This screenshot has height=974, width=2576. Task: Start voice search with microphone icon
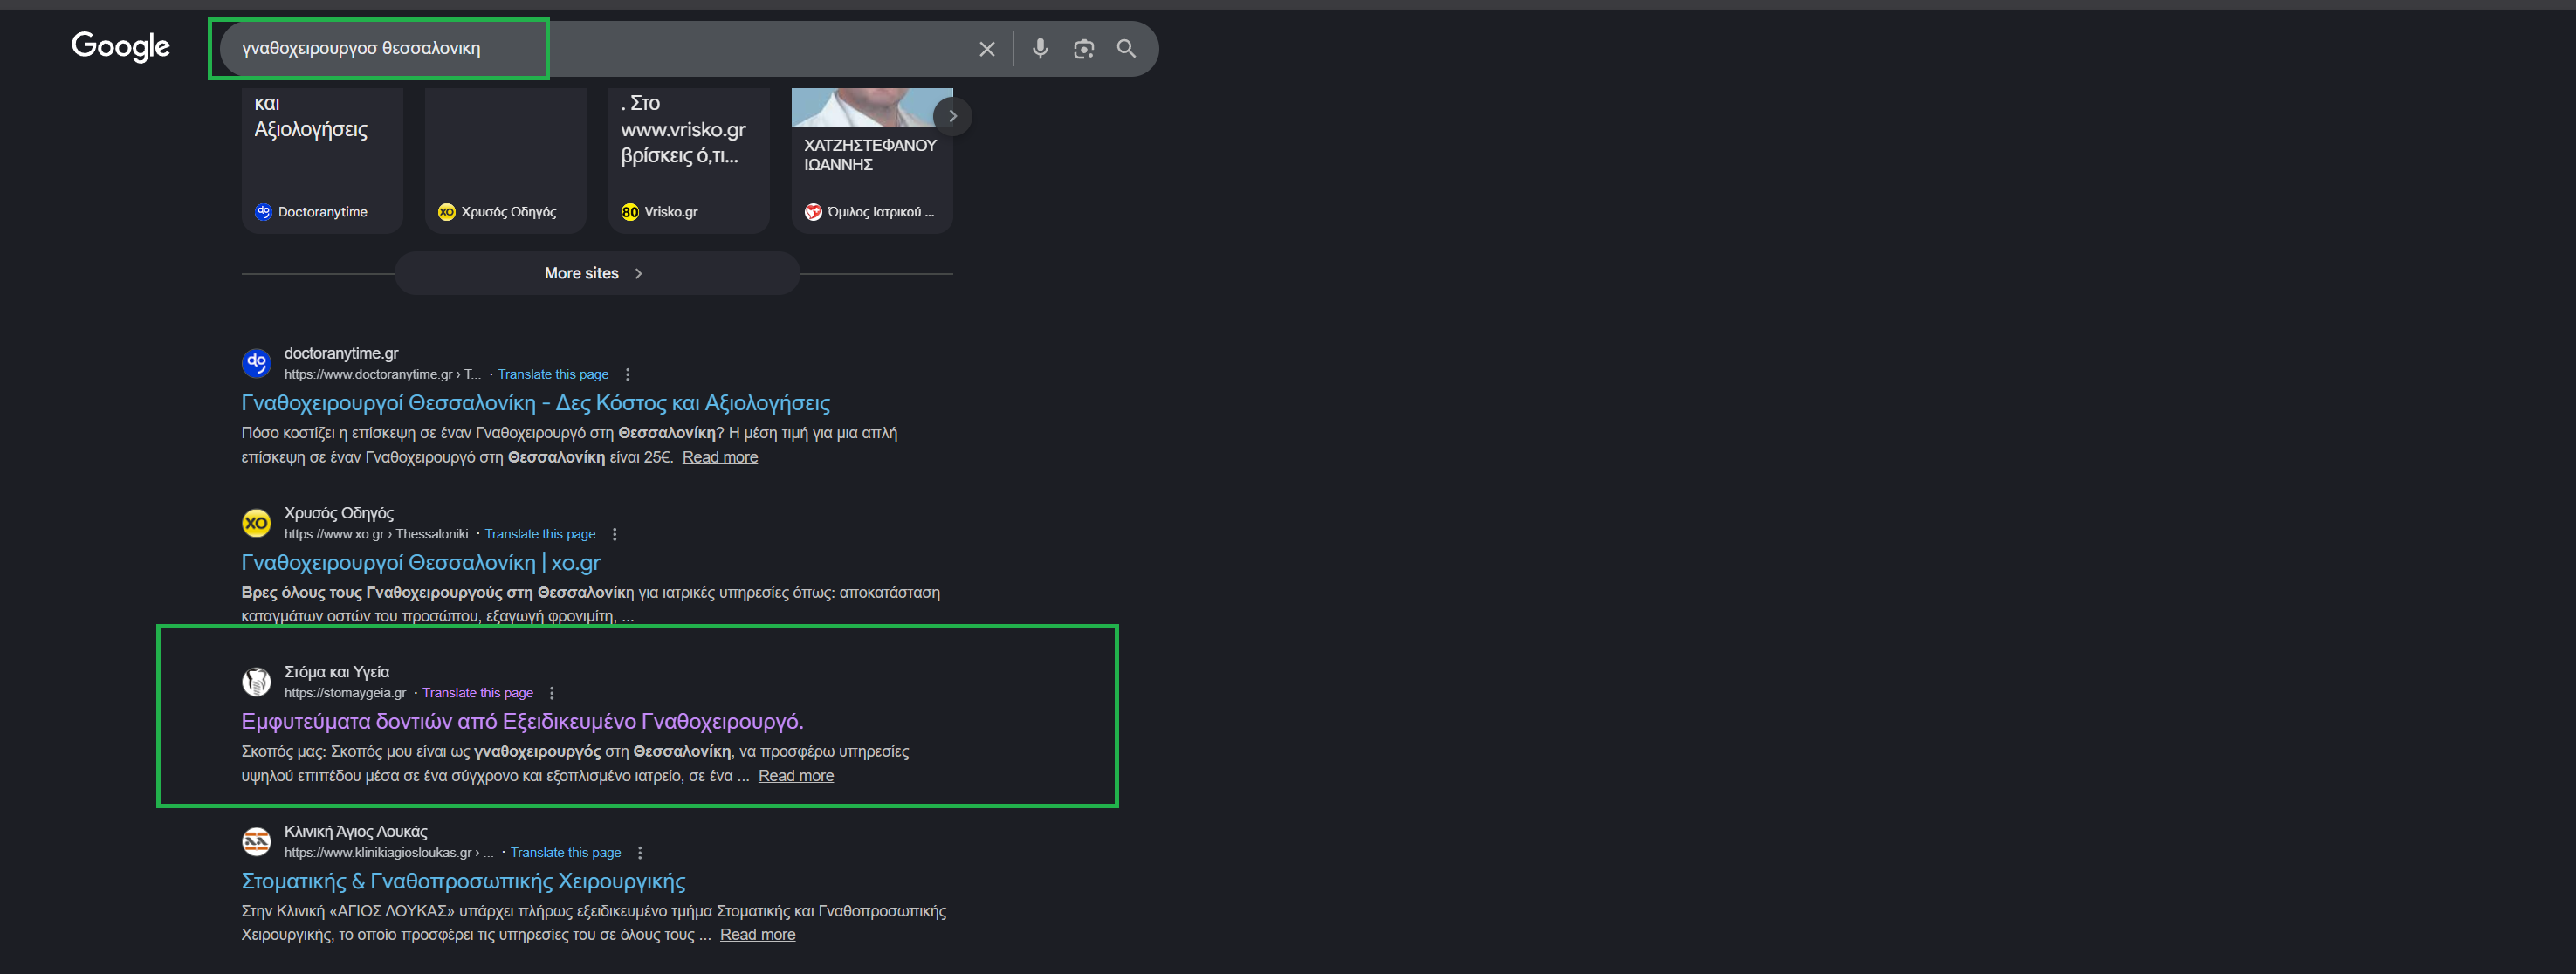click(x=1040, y=49)
